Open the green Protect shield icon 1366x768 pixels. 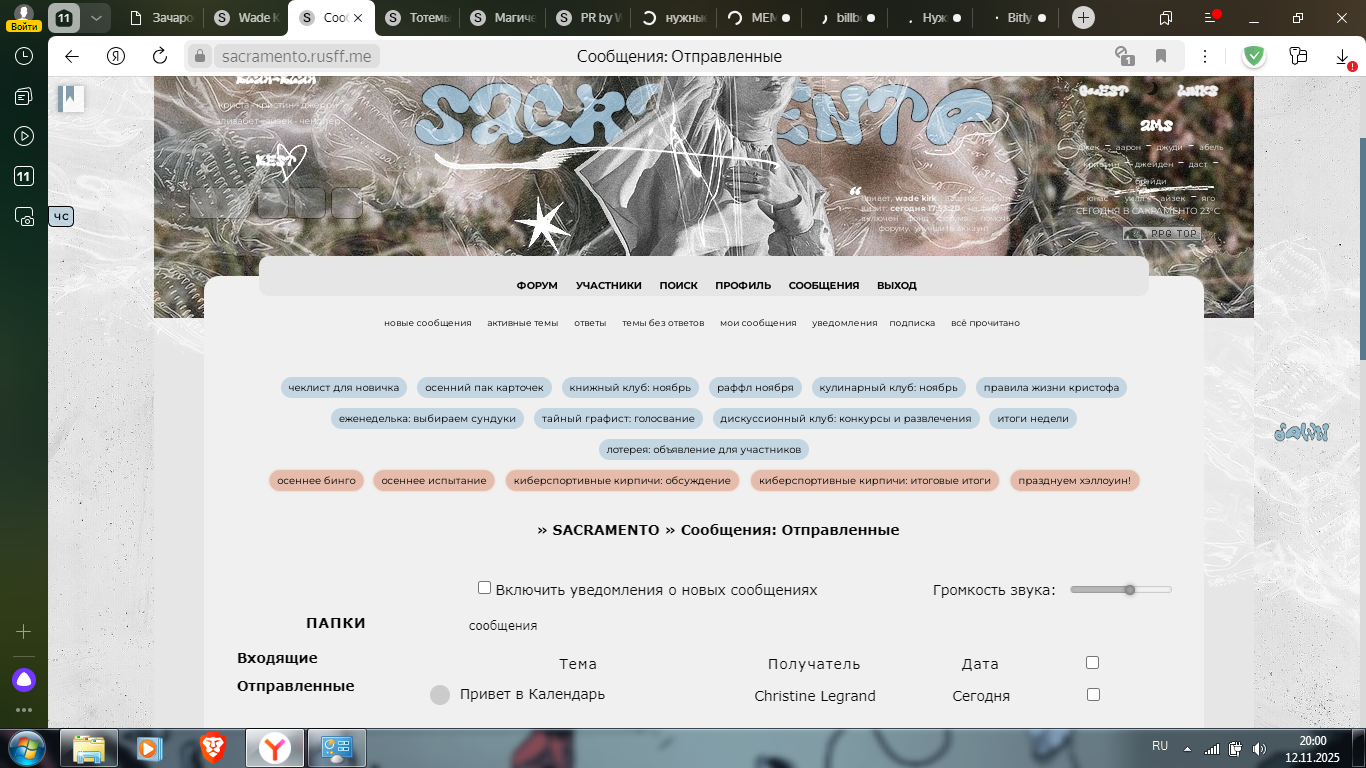(1254, 56)
